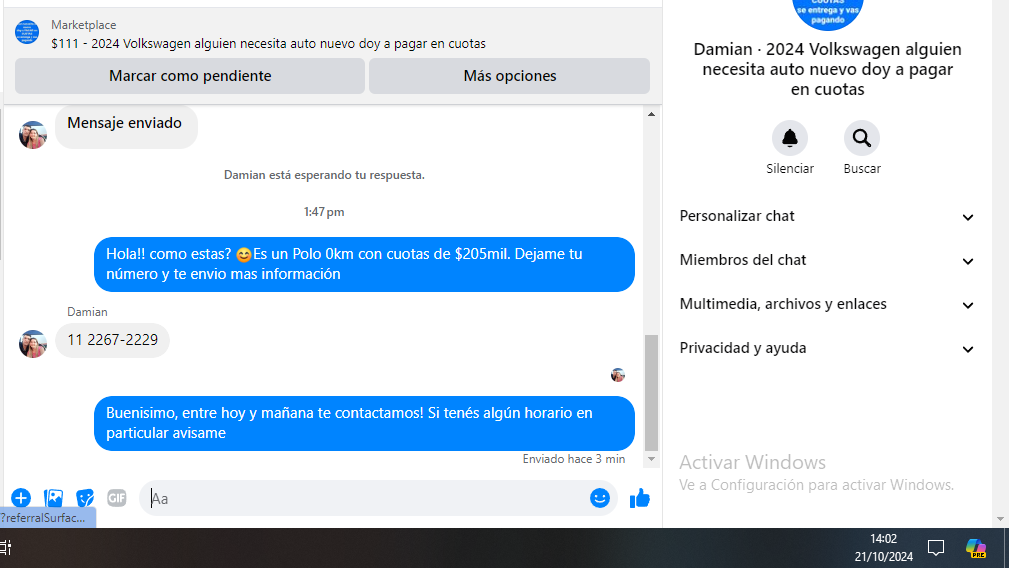View seen-by avatar below phone number
The height and width of the screenshot is (568, 1009).
click(x=618, y=374)
